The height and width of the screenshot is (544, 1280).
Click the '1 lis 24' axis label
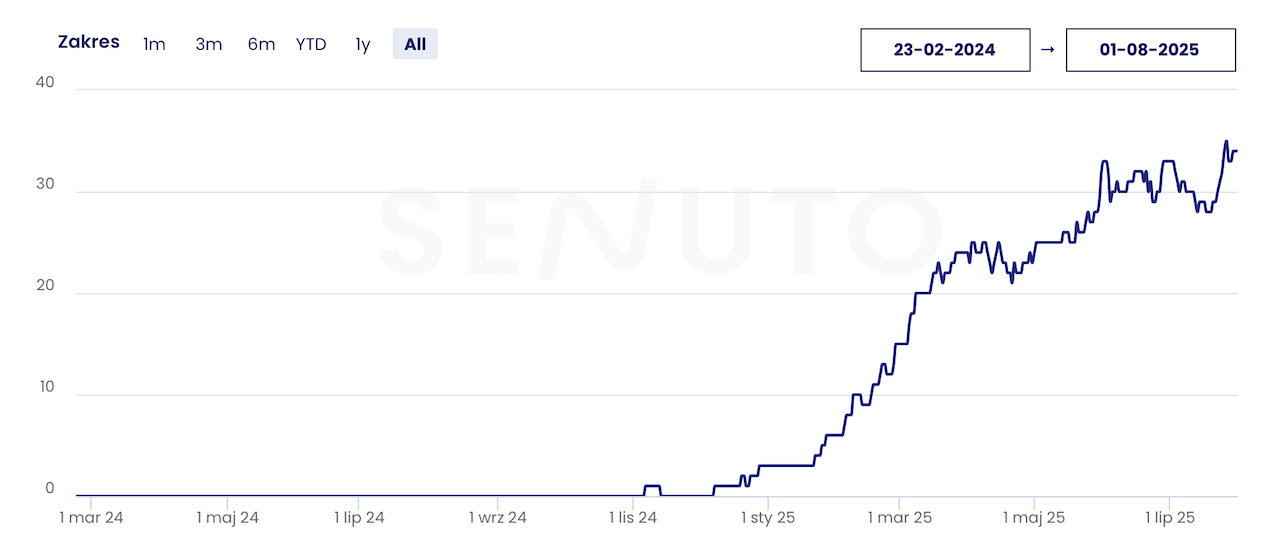[x=633, y=518]
